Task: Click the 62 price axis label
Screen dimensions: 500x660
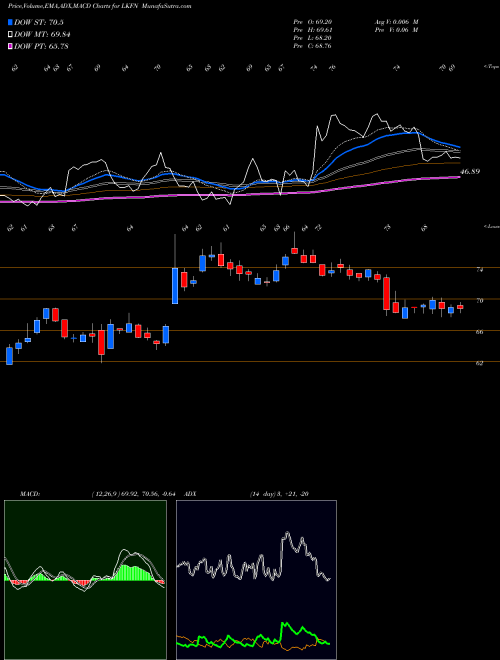Action: tap(479, 363)
